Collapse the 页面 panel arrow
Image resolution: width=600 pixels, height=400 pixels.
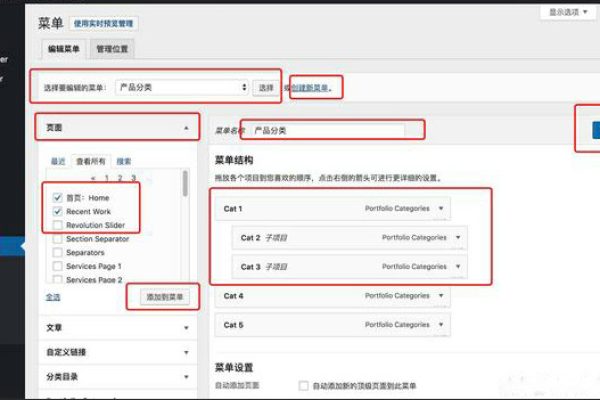[184, 128]
